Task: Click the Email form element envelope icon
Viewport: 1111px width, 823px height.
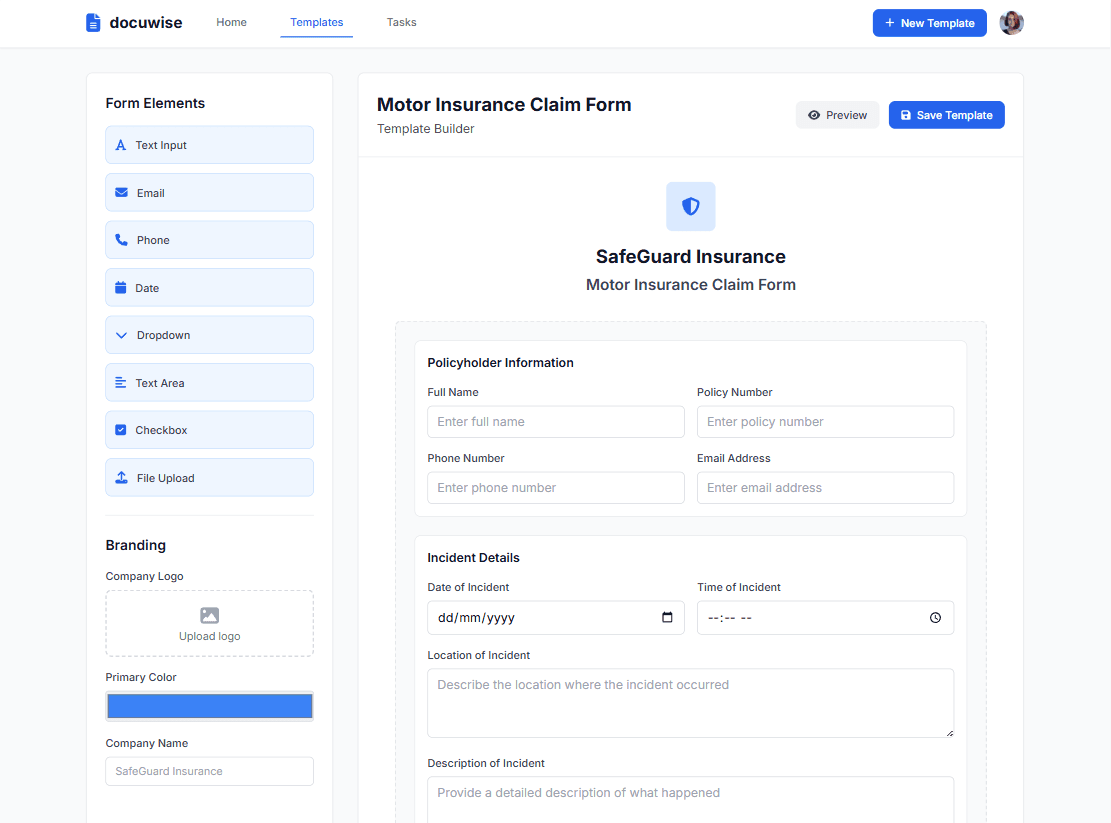Action: pos(121,192)
